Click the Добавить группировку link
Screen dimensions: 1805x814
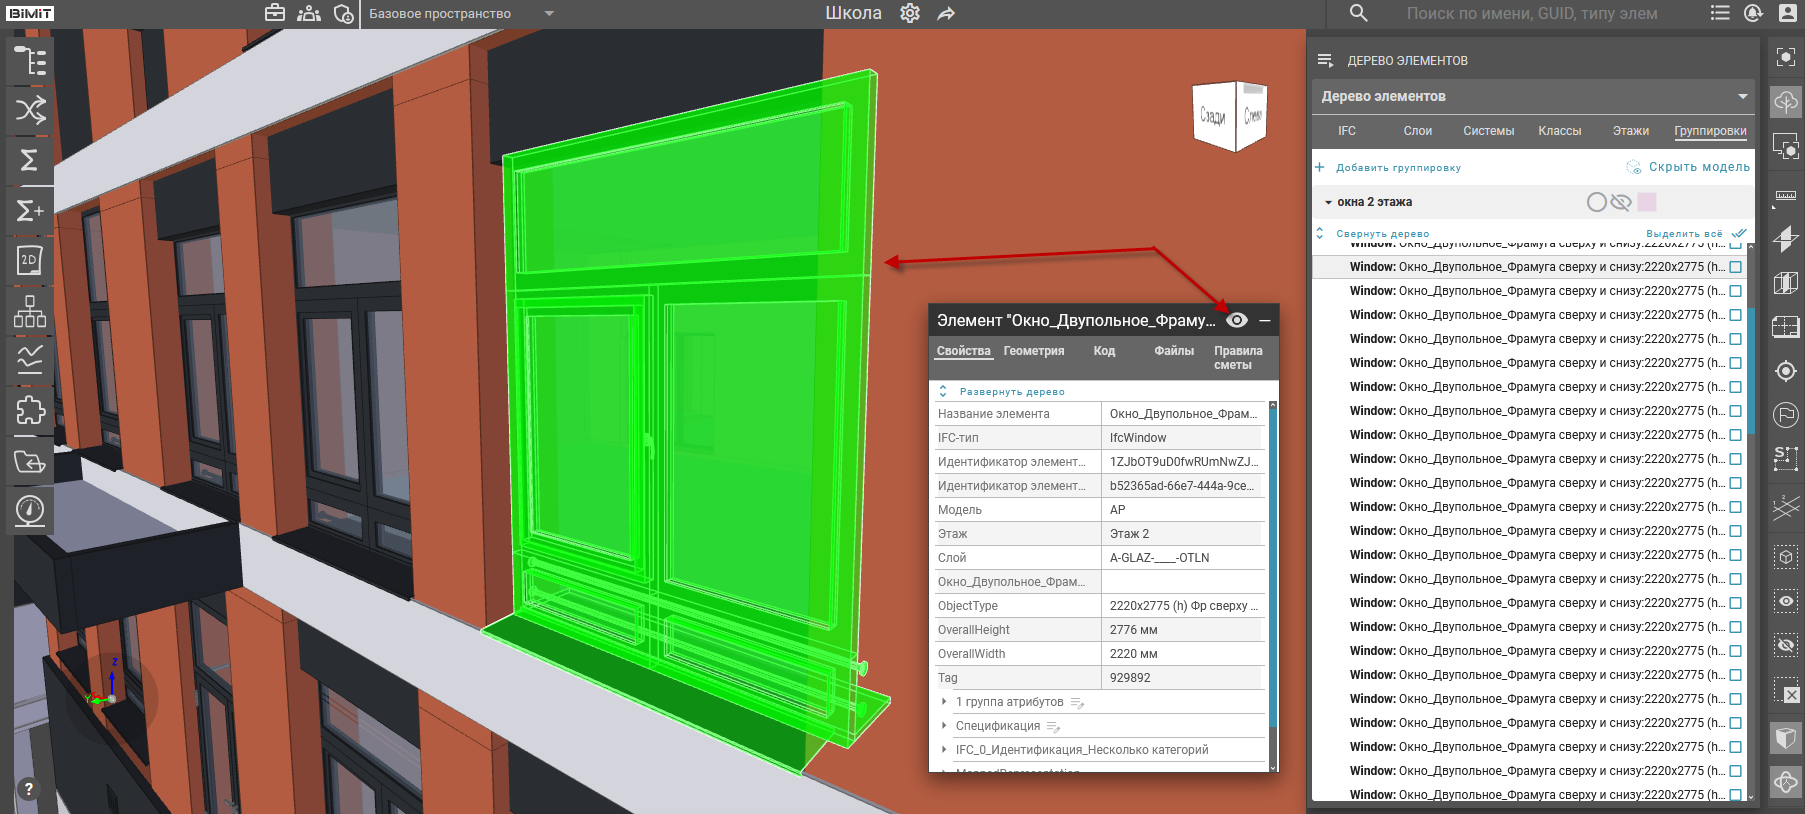[x=1398, y=168]
